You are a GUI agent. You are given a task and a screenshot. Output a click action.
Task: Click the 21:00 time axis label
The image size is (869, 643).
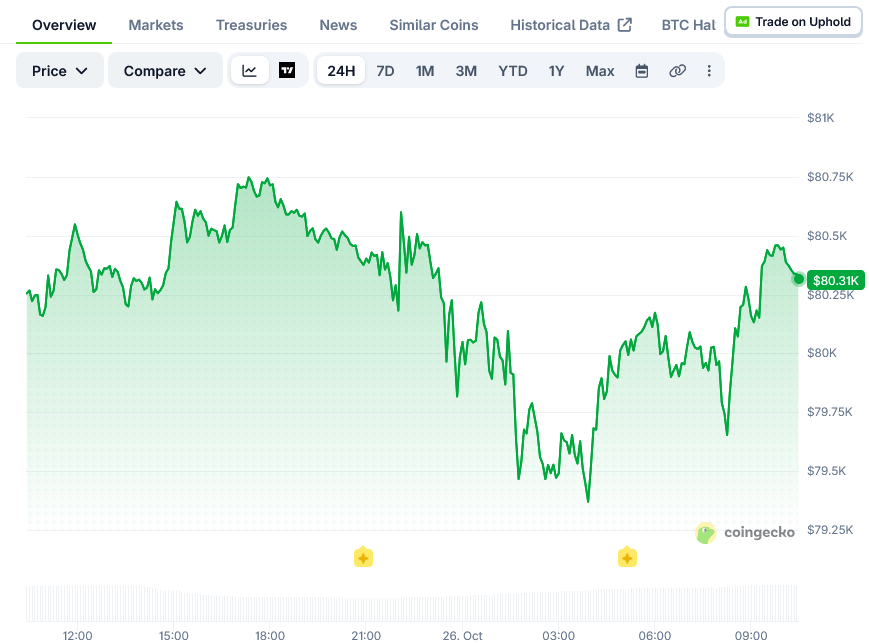[x=366, y=635]
